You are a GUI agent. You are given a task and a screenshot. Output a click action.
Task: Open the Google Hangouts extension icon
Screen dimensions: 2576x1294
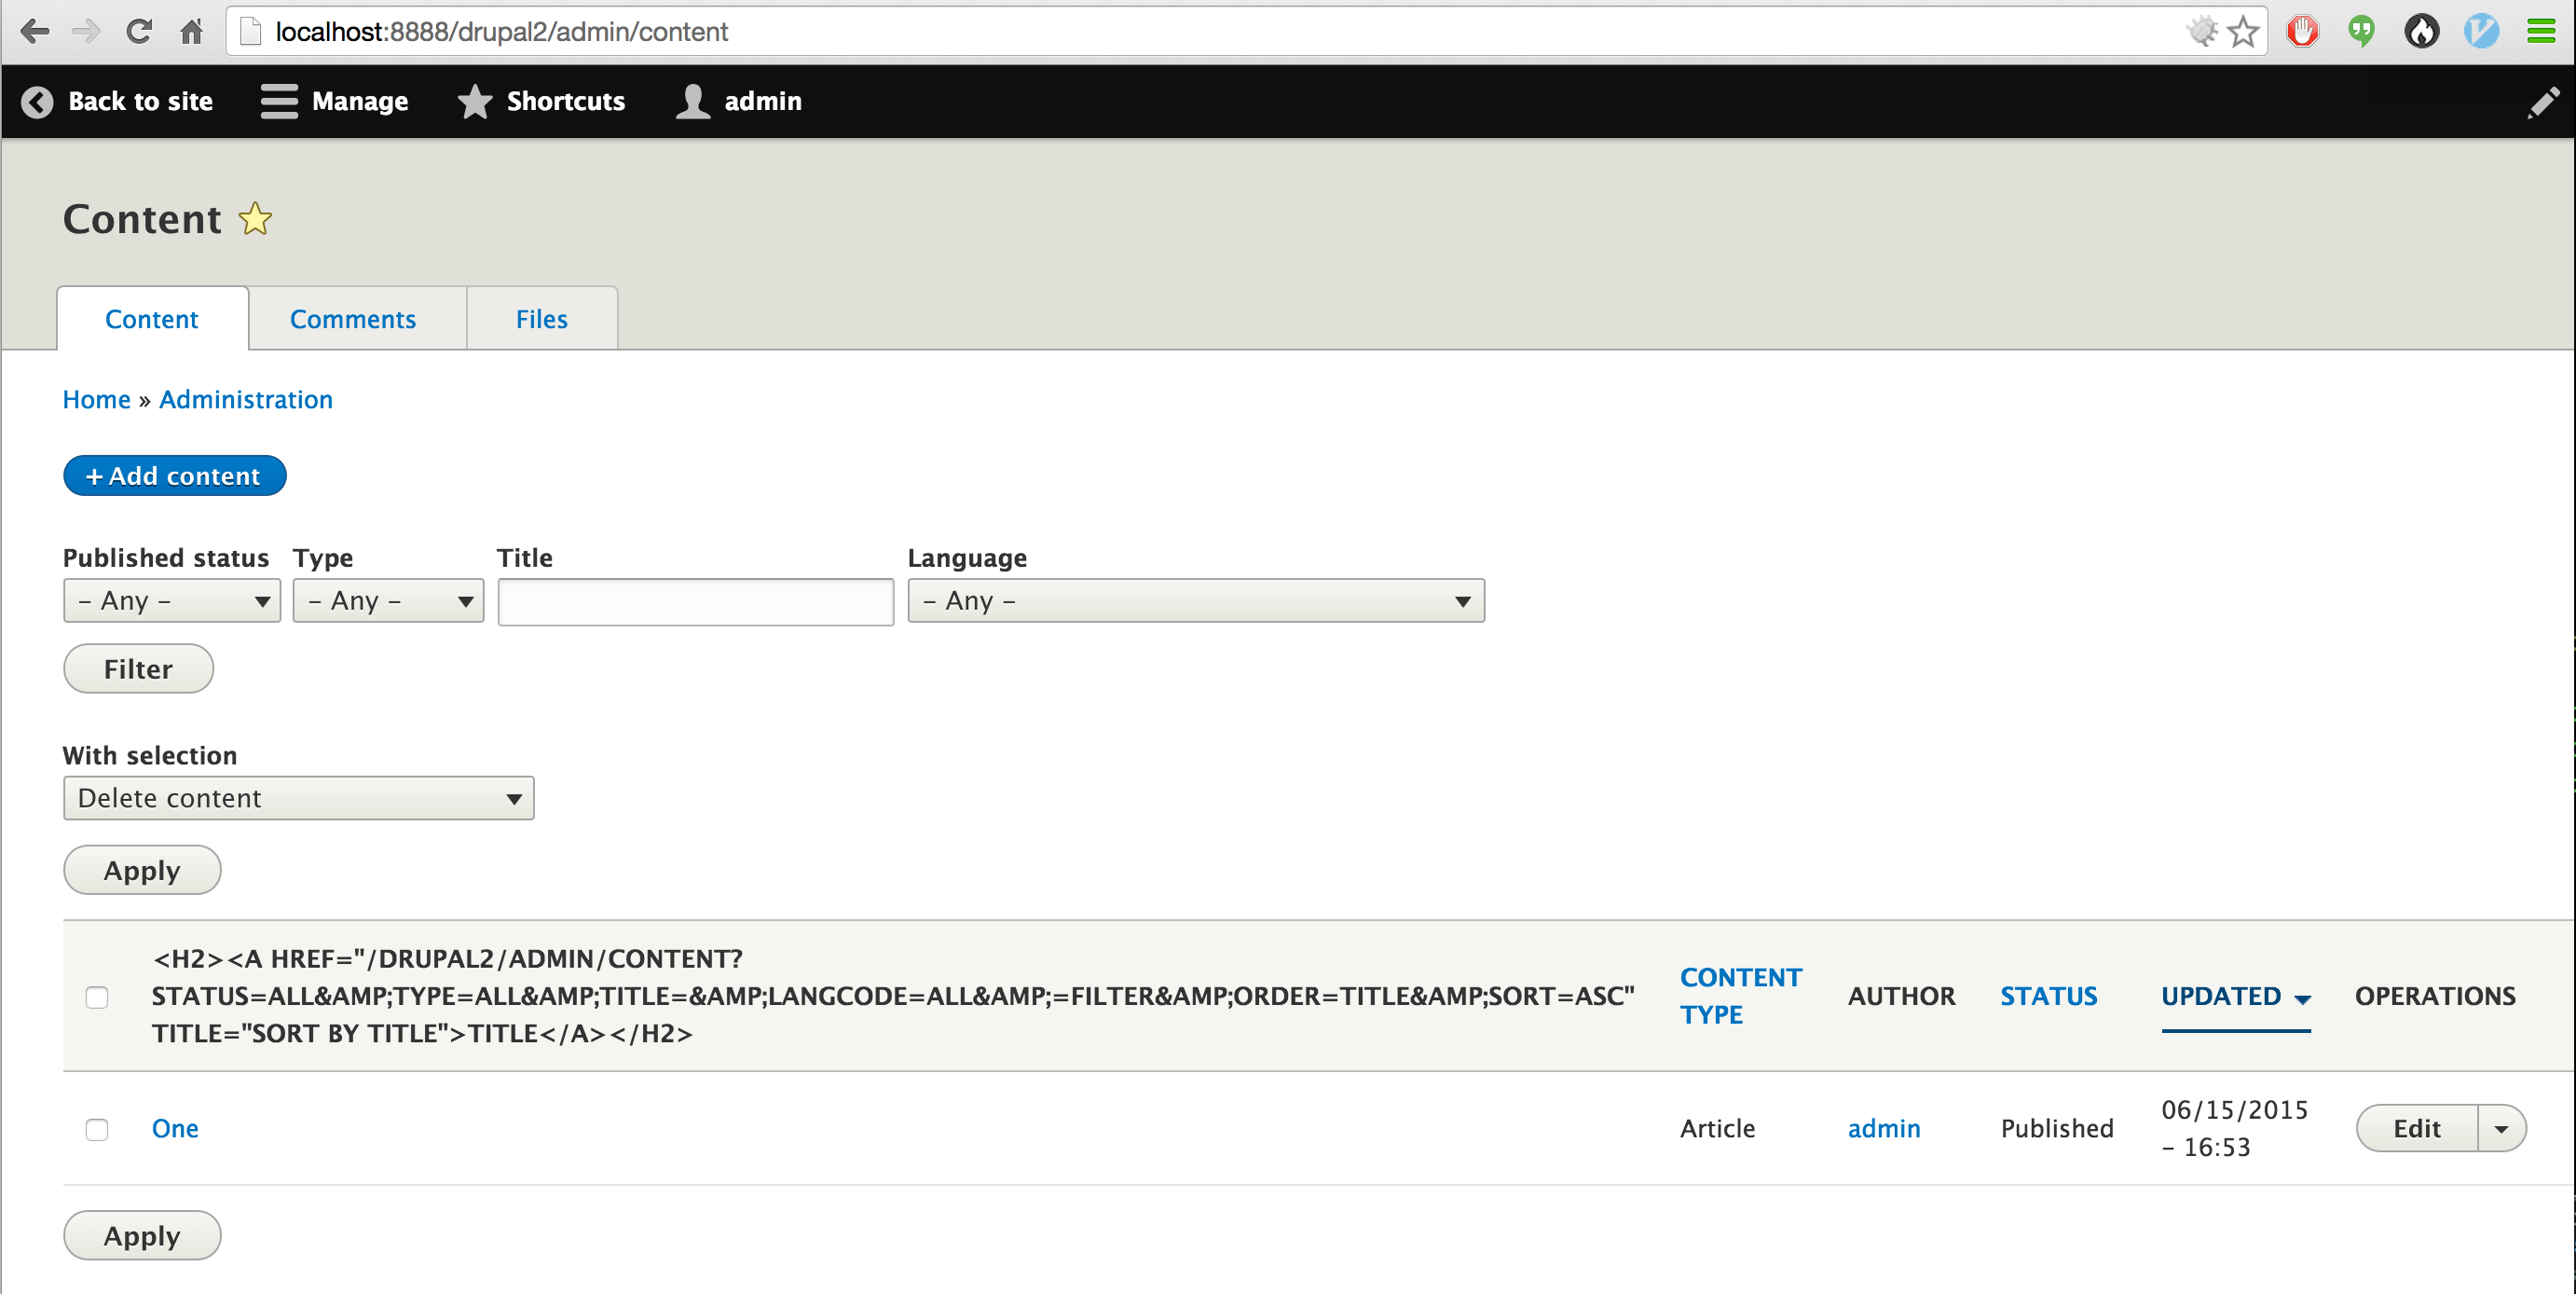2362,31
